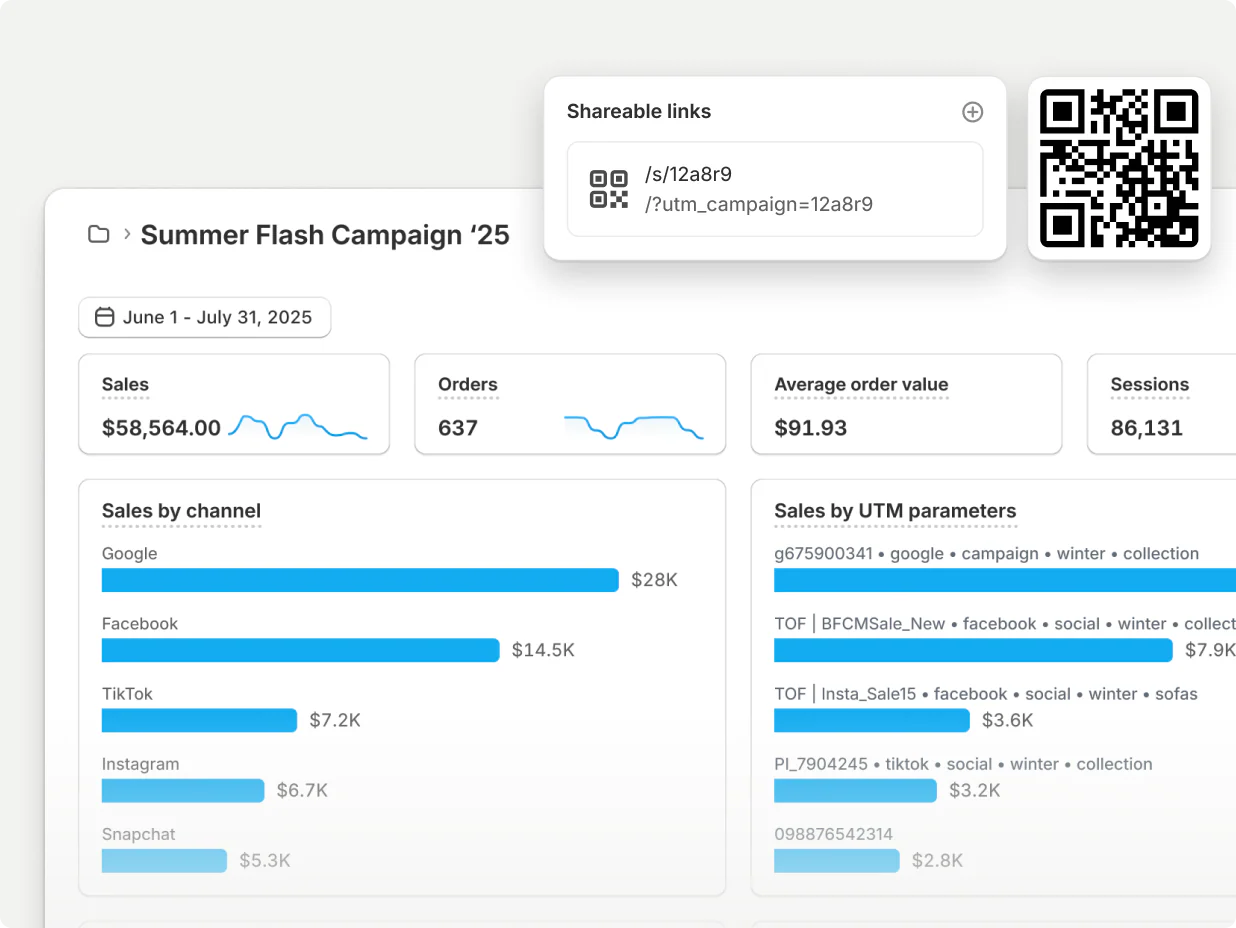Expand the breadcrumb chevron arrow
The image size is (1236, 928).
point(125,233)
